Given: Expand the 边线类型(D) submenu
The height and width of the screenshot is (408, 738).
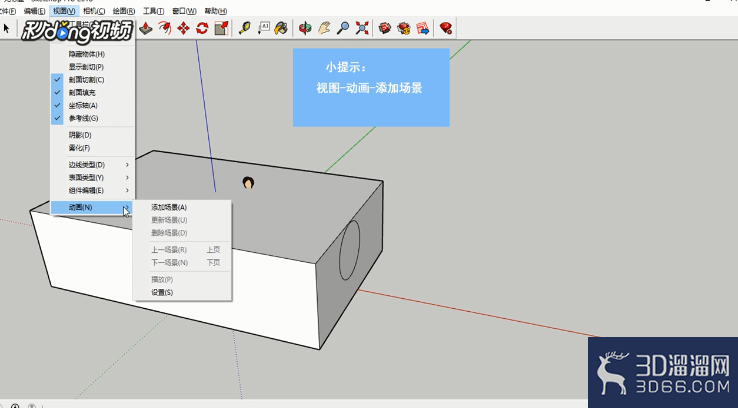Looking at the screenshot, I should [x=92, y=165].
